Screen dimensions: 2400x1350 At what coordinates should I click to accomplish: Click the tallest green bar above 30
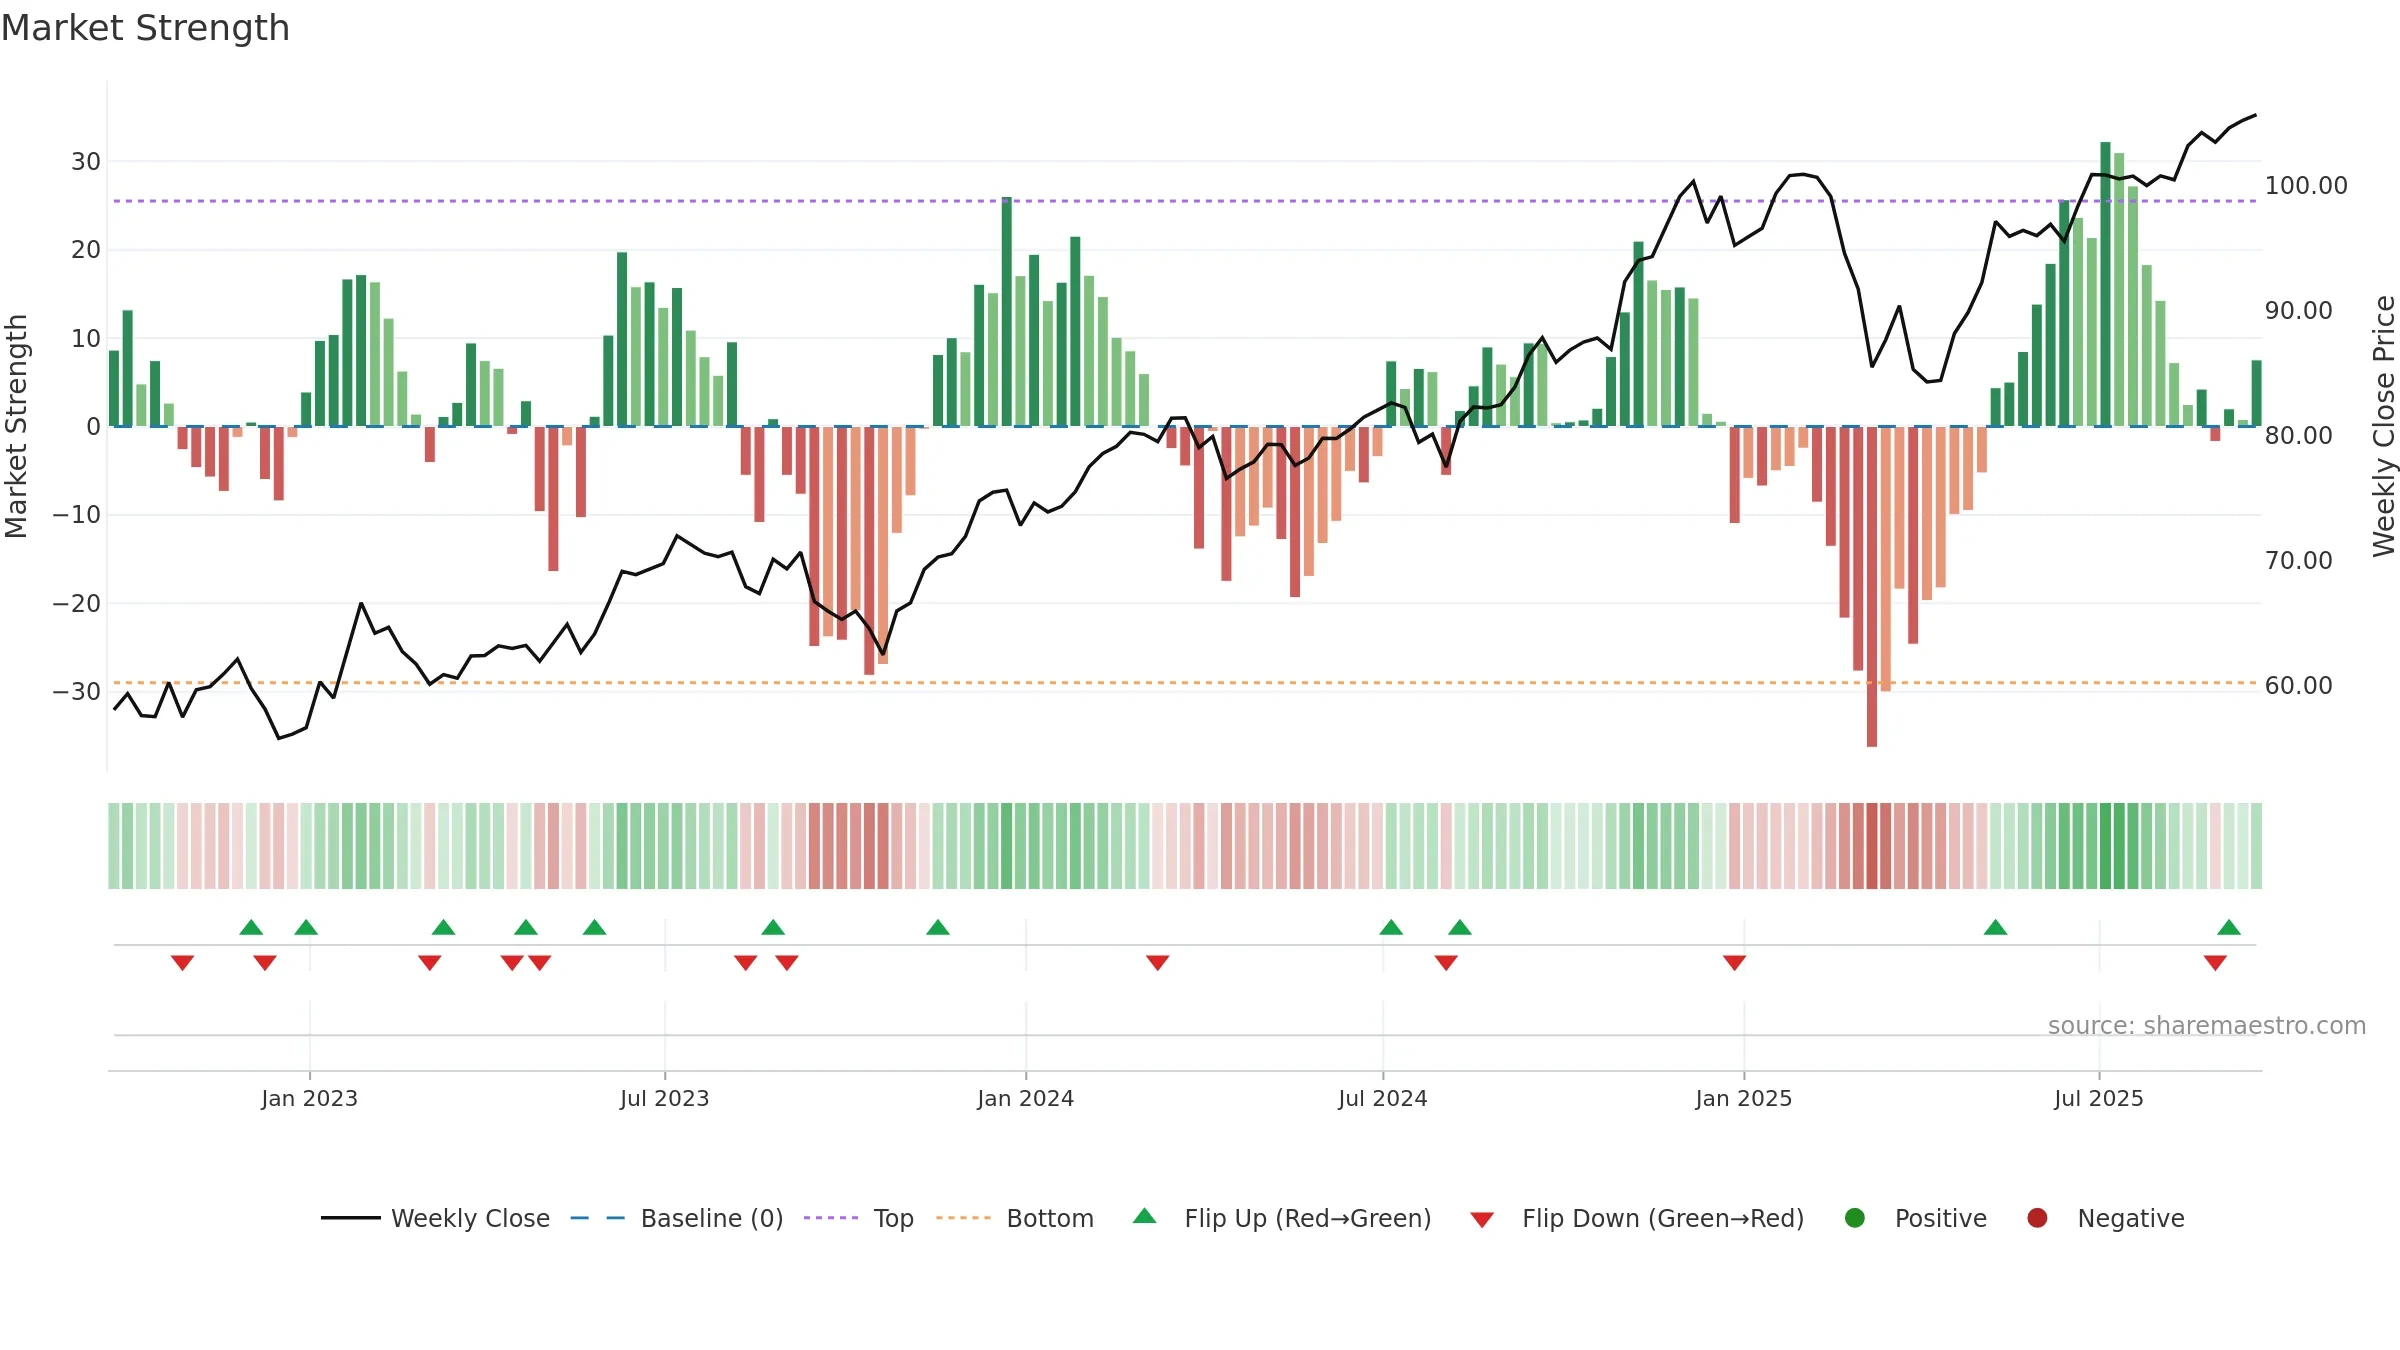[2105, 284]
